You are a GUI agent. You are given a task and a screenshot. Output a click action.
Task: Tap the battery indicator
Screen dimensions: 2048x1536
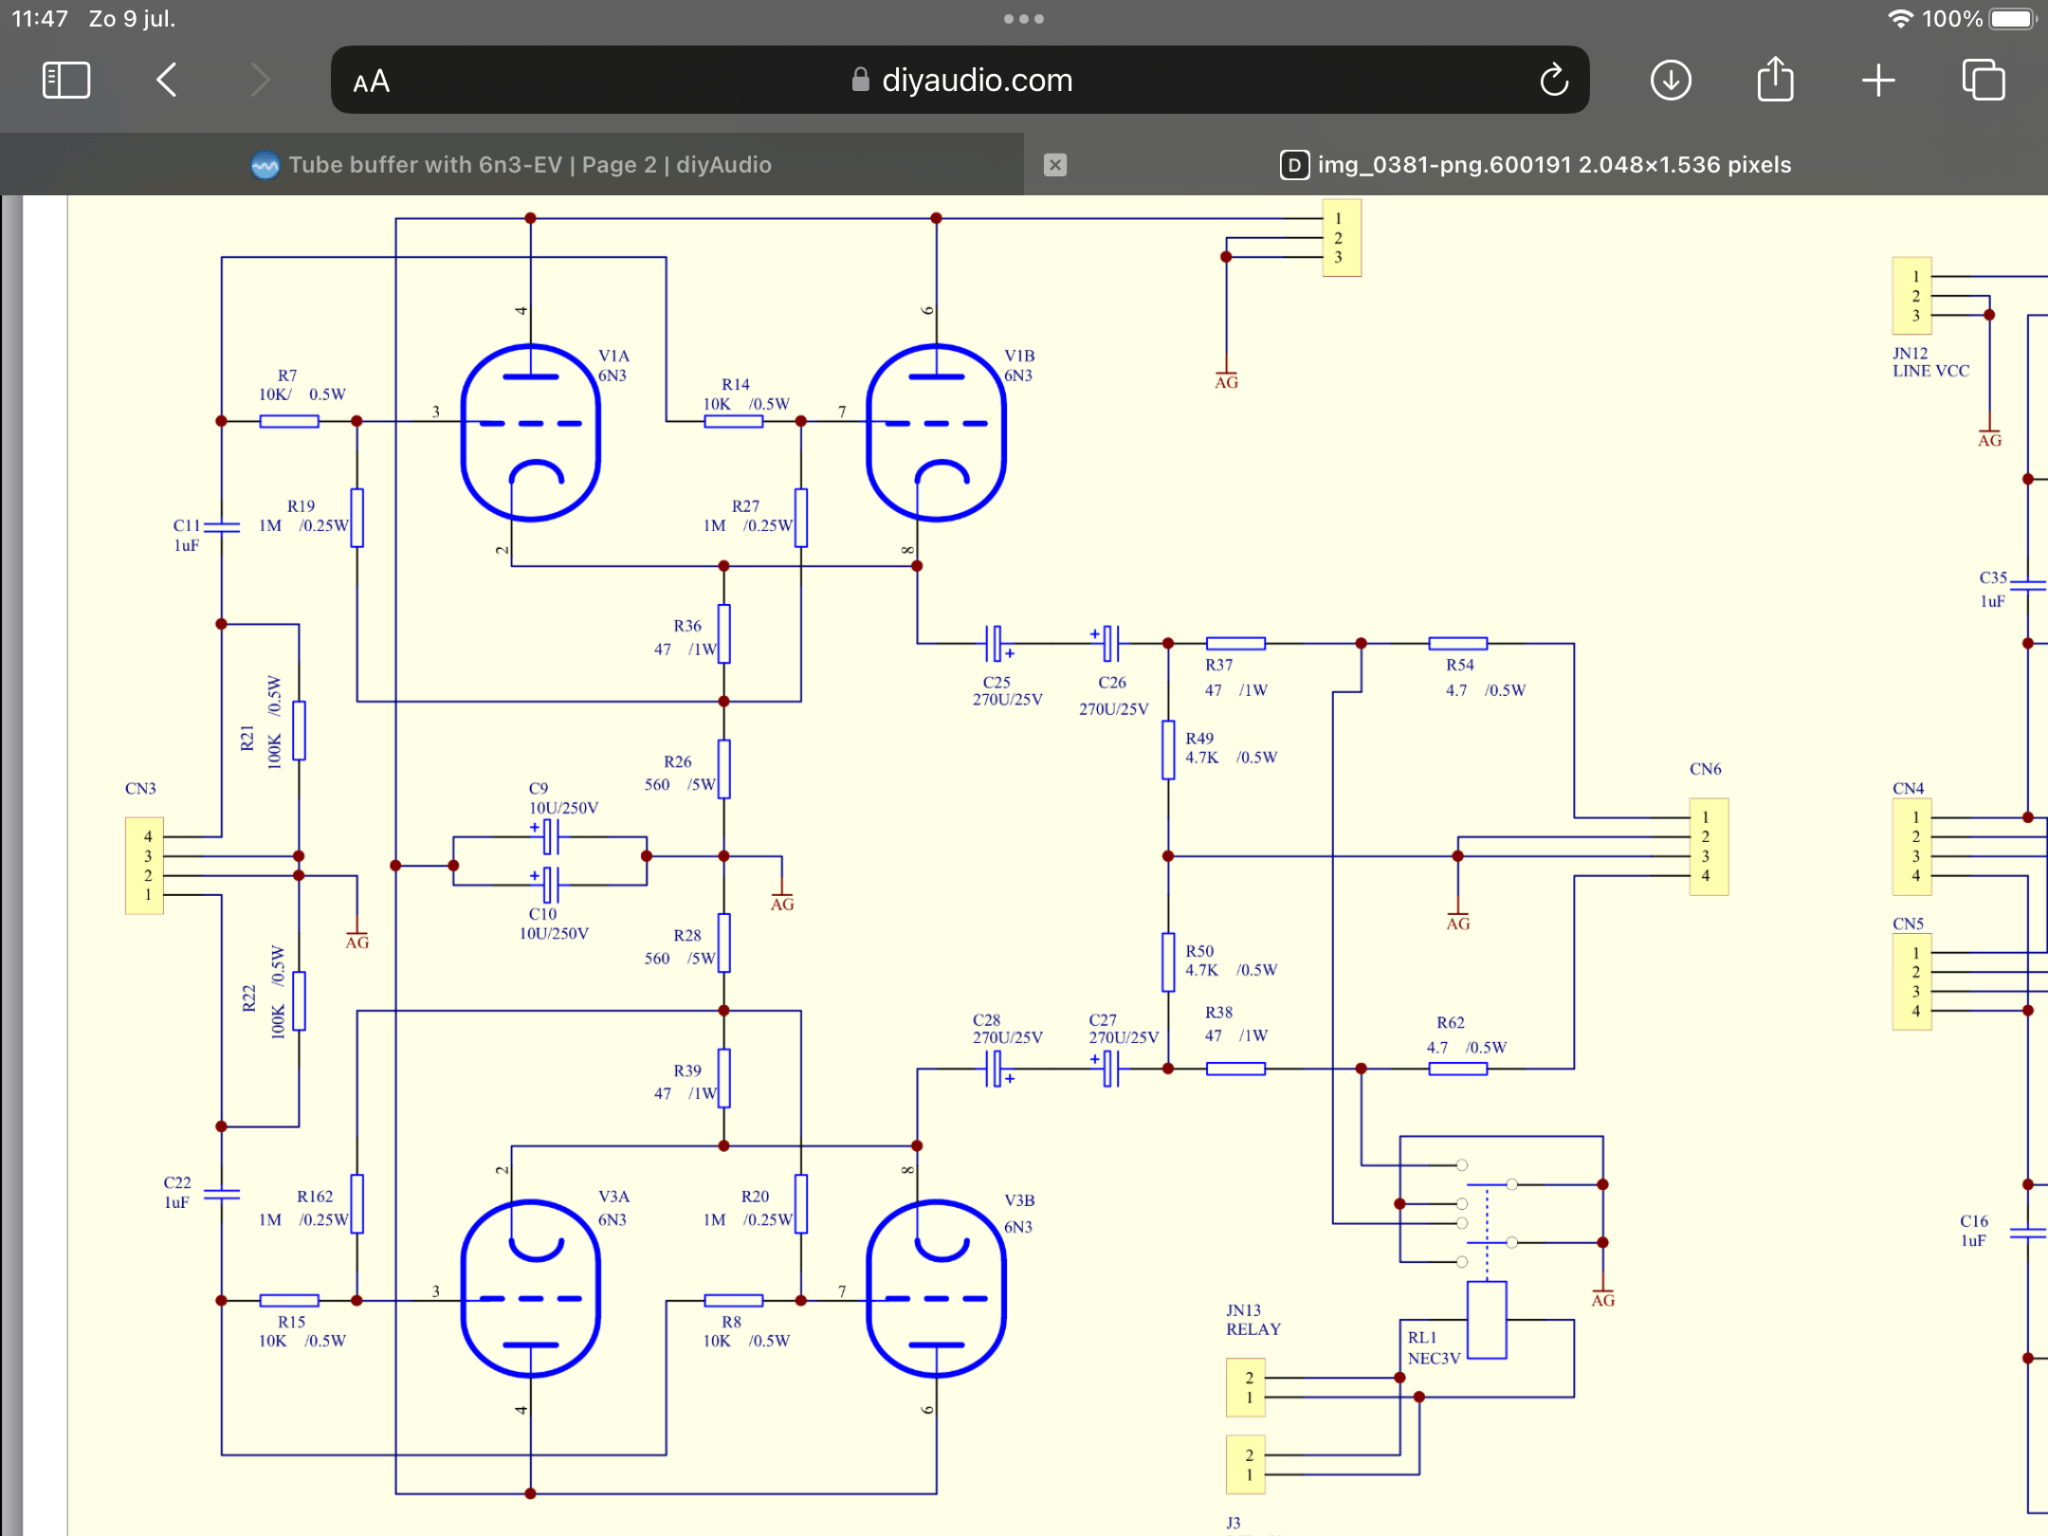pos(2013,19)
